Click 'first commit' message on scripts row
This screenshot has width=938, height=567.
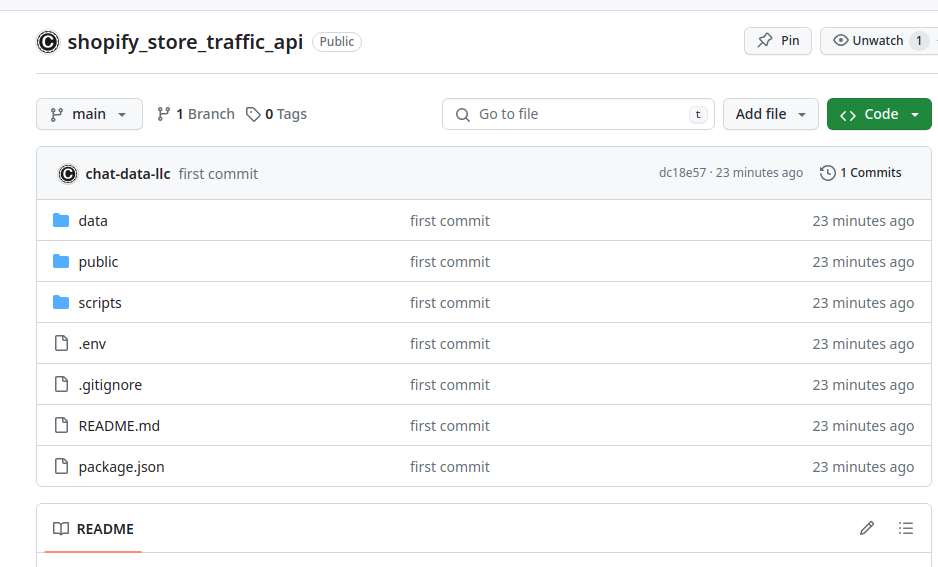click(x=450, y=303)
